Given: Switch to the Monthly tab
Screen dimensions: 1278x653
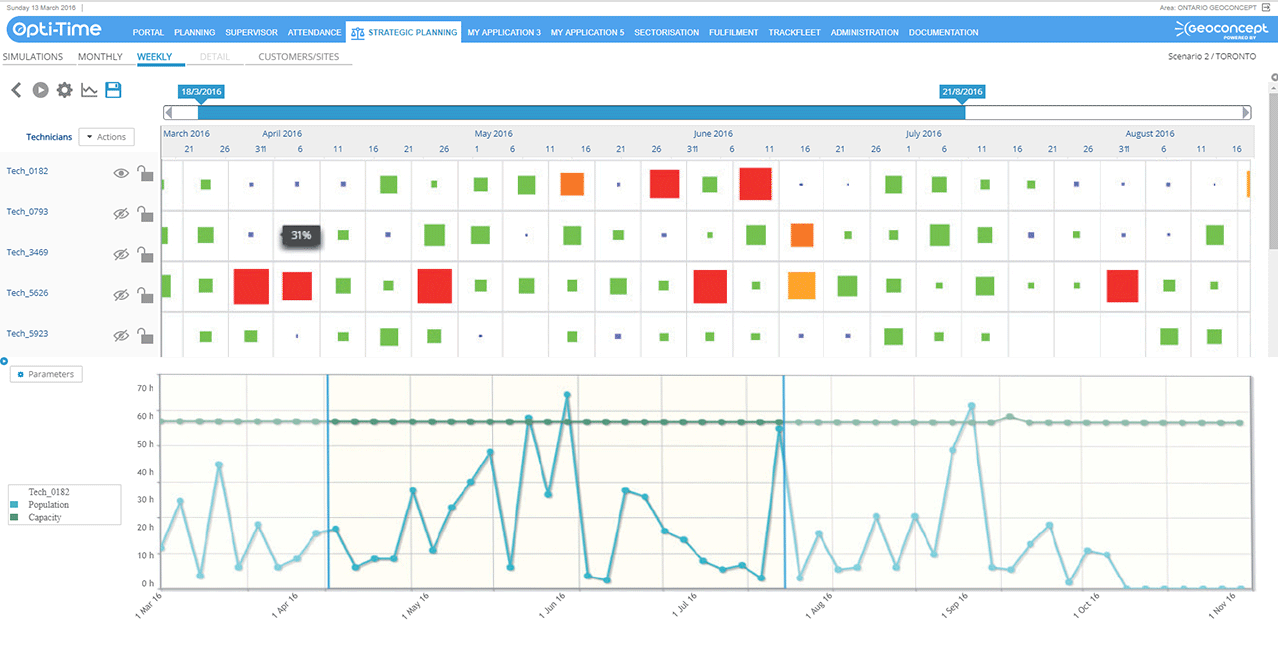Looking at the screenshot, I should [x=100, y=57].
